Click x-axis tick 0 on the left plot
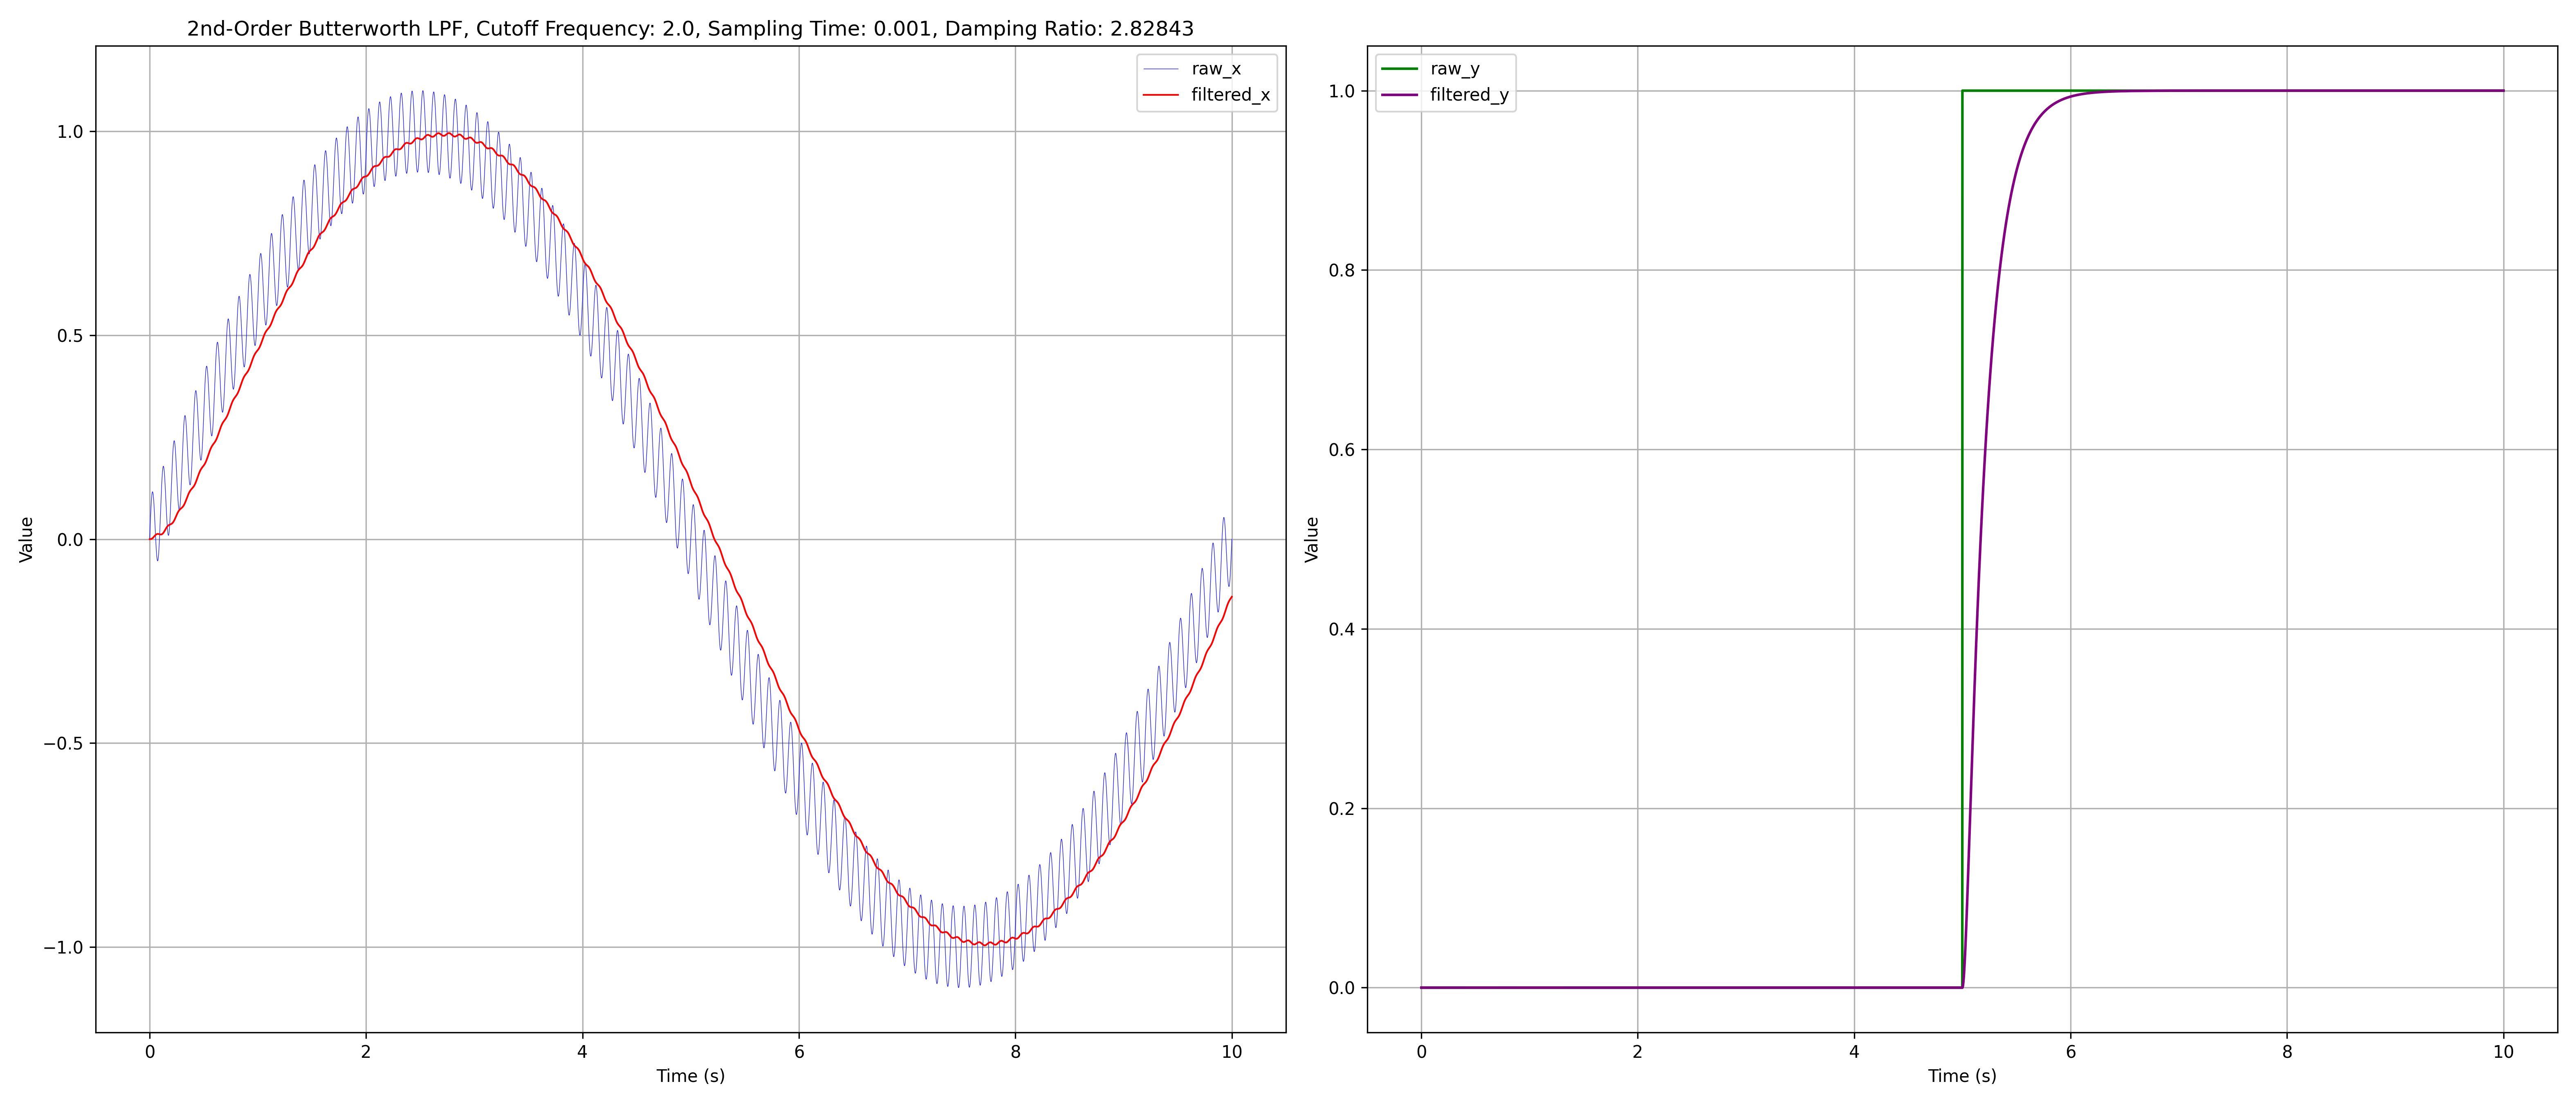Viewport: 2576px width, 1104px height. tap(150, 1052)
